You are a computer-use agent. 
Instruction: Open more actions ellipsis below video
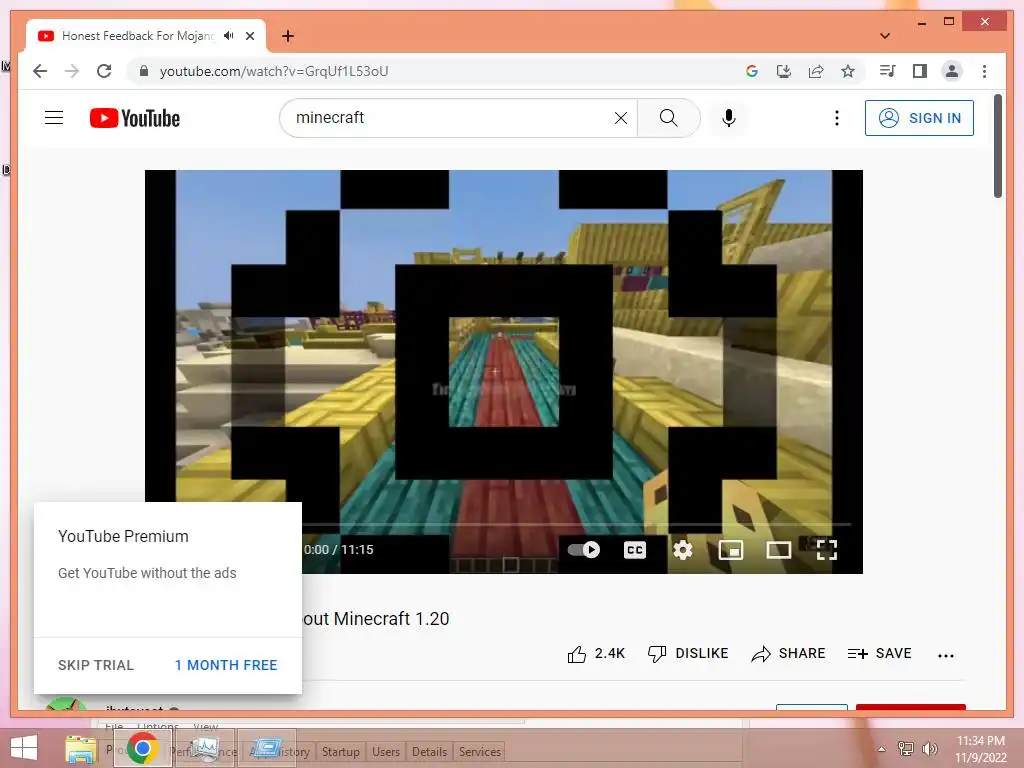tap(946, 655)
